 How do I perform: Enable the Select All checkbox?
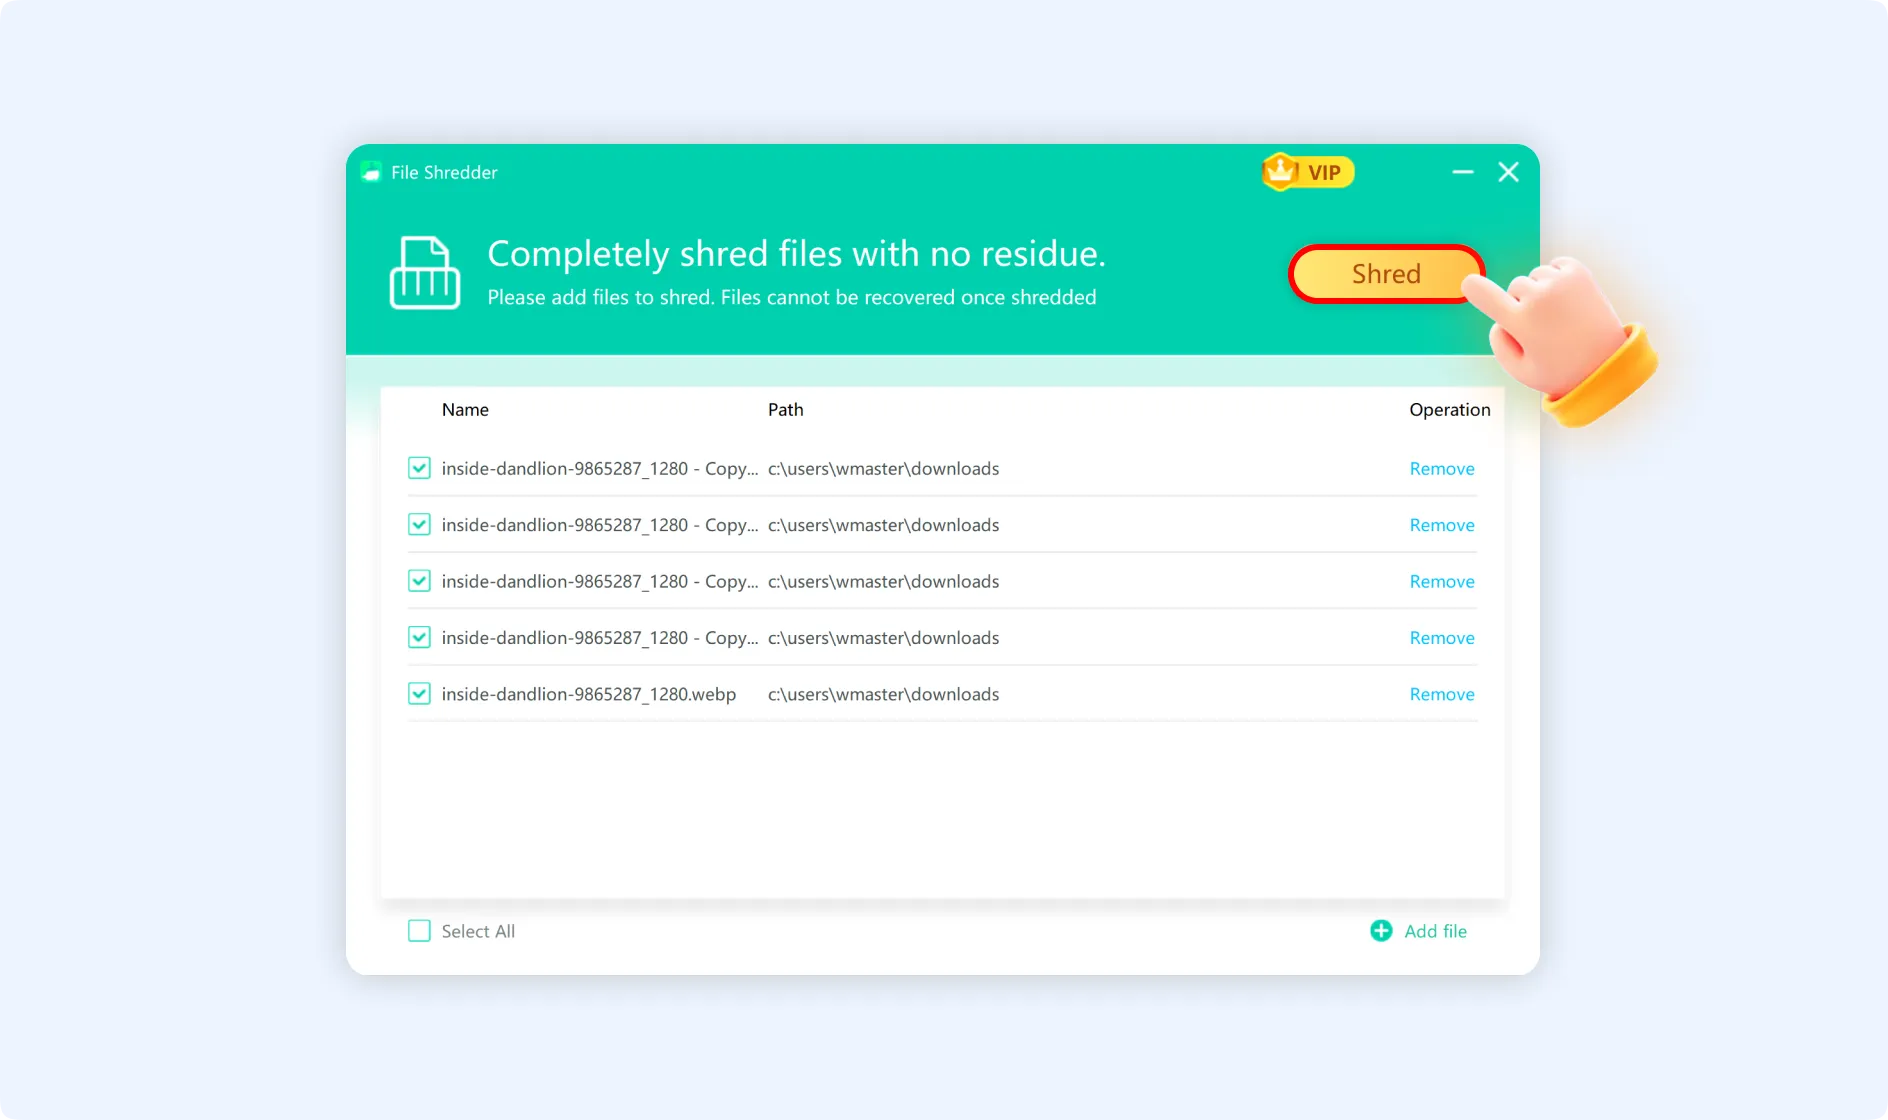point(419,930)
